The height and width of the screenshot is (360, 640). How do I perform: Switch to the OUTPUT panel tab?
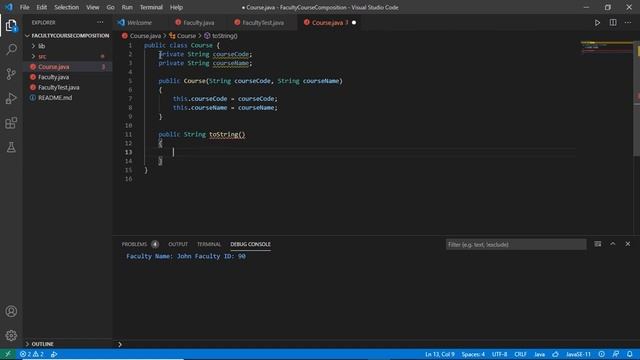tap(178, 244)
